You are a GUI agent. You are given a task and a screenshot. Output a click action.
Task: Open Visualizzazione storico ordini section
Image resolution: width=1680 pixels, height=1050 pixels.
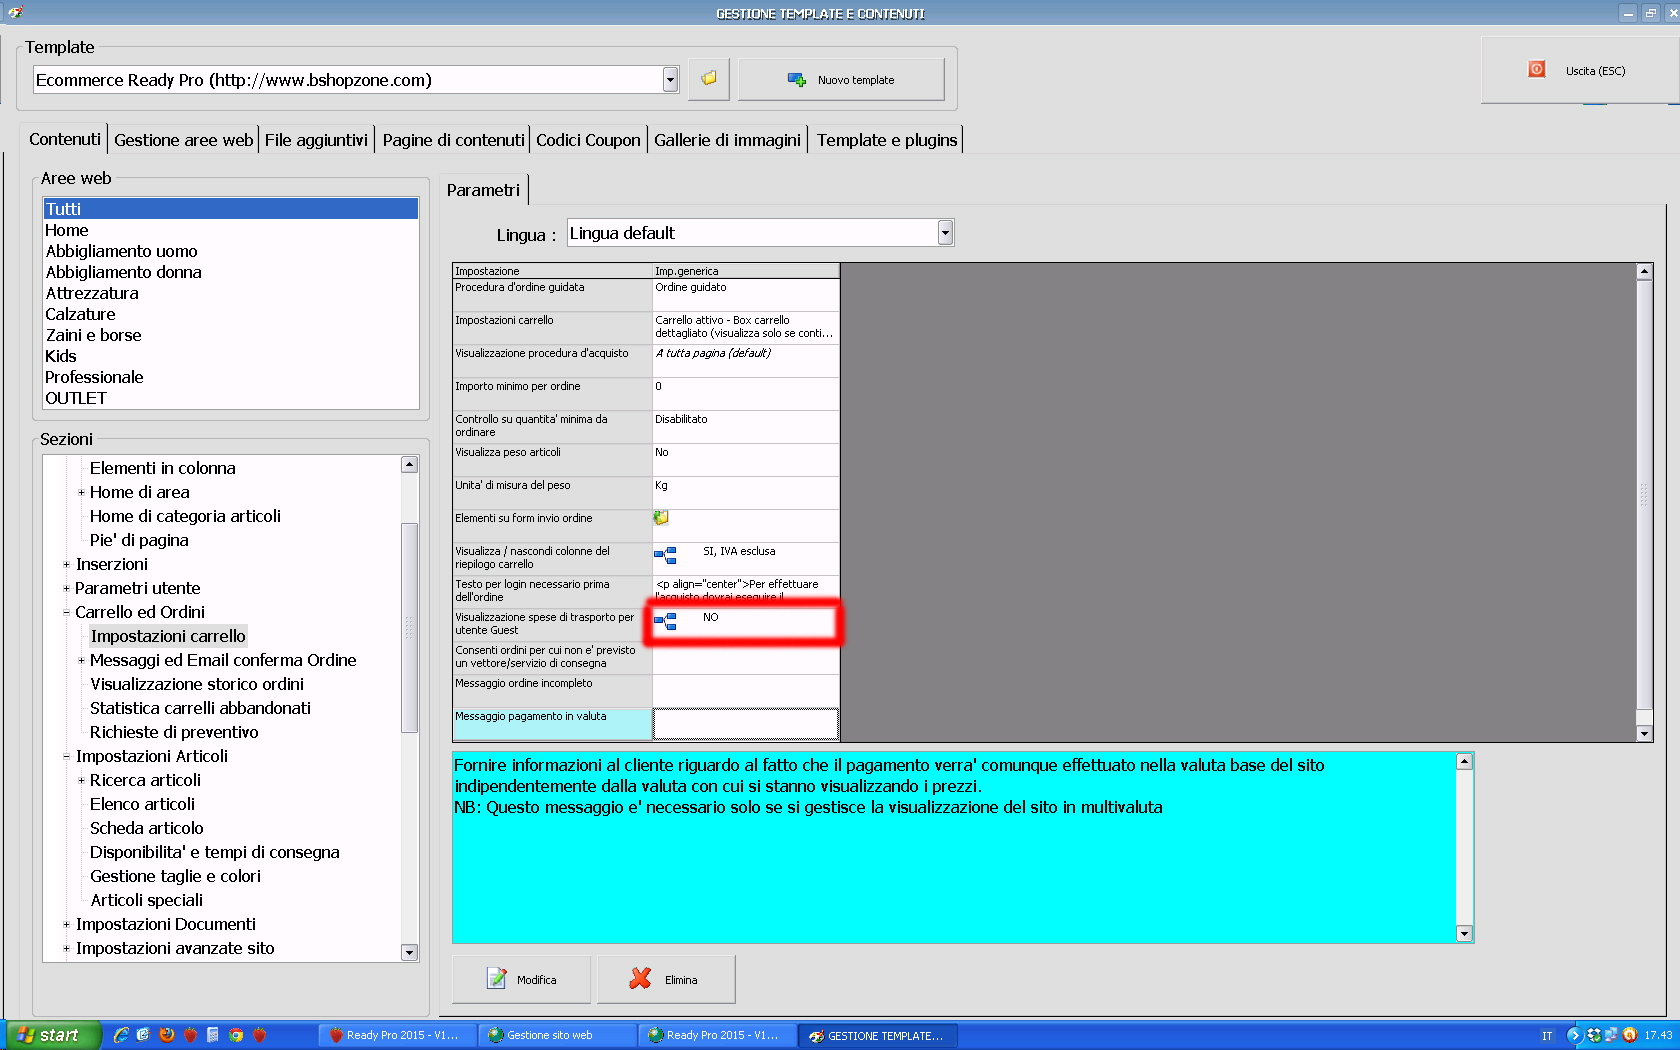pyautogui.click(x=197, y=684)
